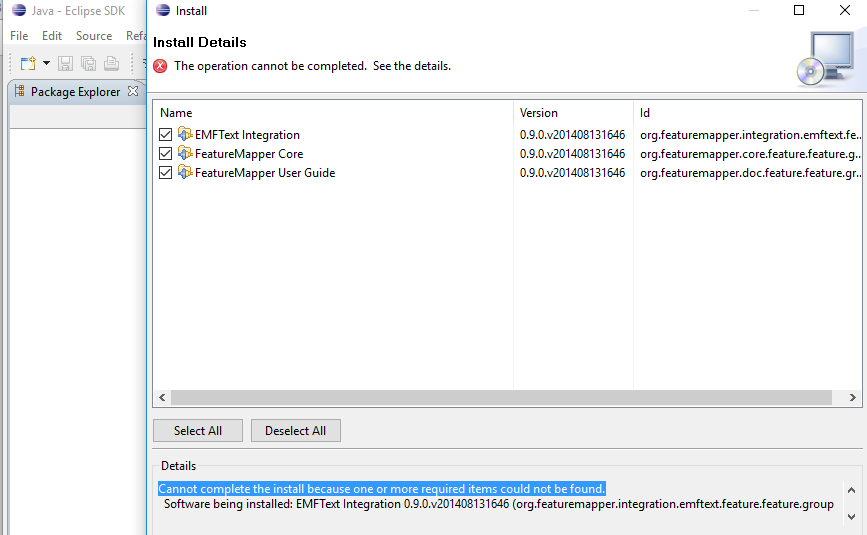
Task: Open the File menu
Action: coord(19,36)
